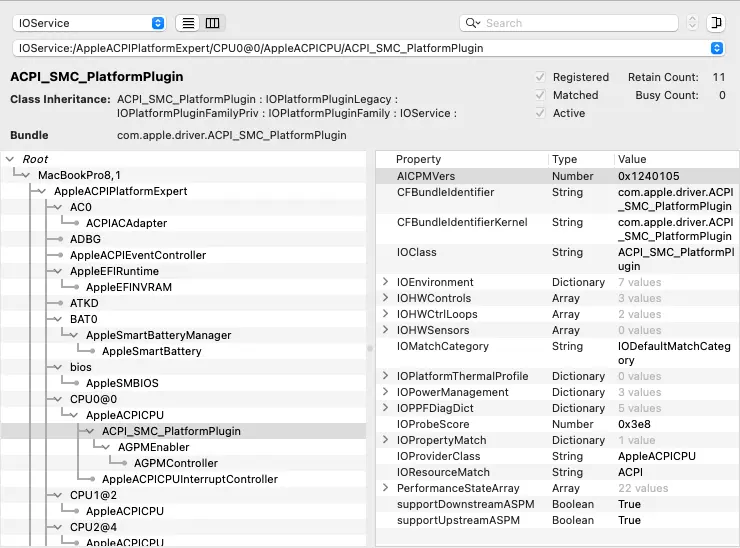Expand the IOPlatformThermalProfile dictionary
Image resolution: width=740 pixels, height=548 pixels.
coord(386,376)
